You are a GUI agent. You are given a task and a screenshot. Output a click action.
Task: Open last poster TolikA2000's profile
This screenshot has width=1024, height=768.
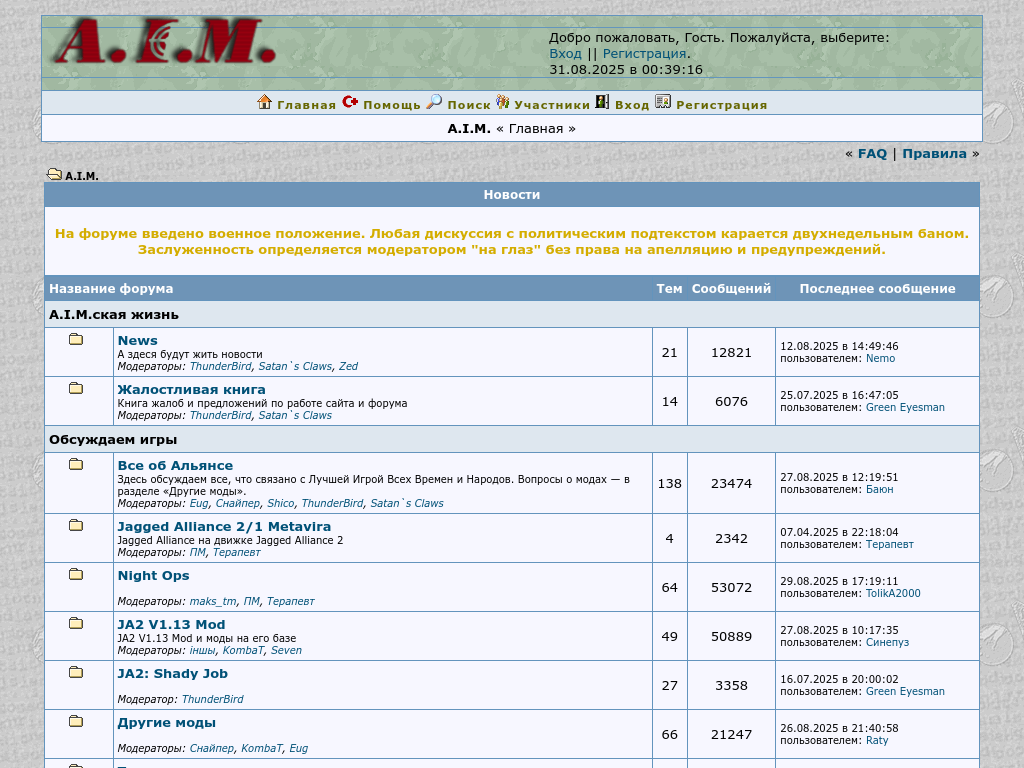[892, 594]
